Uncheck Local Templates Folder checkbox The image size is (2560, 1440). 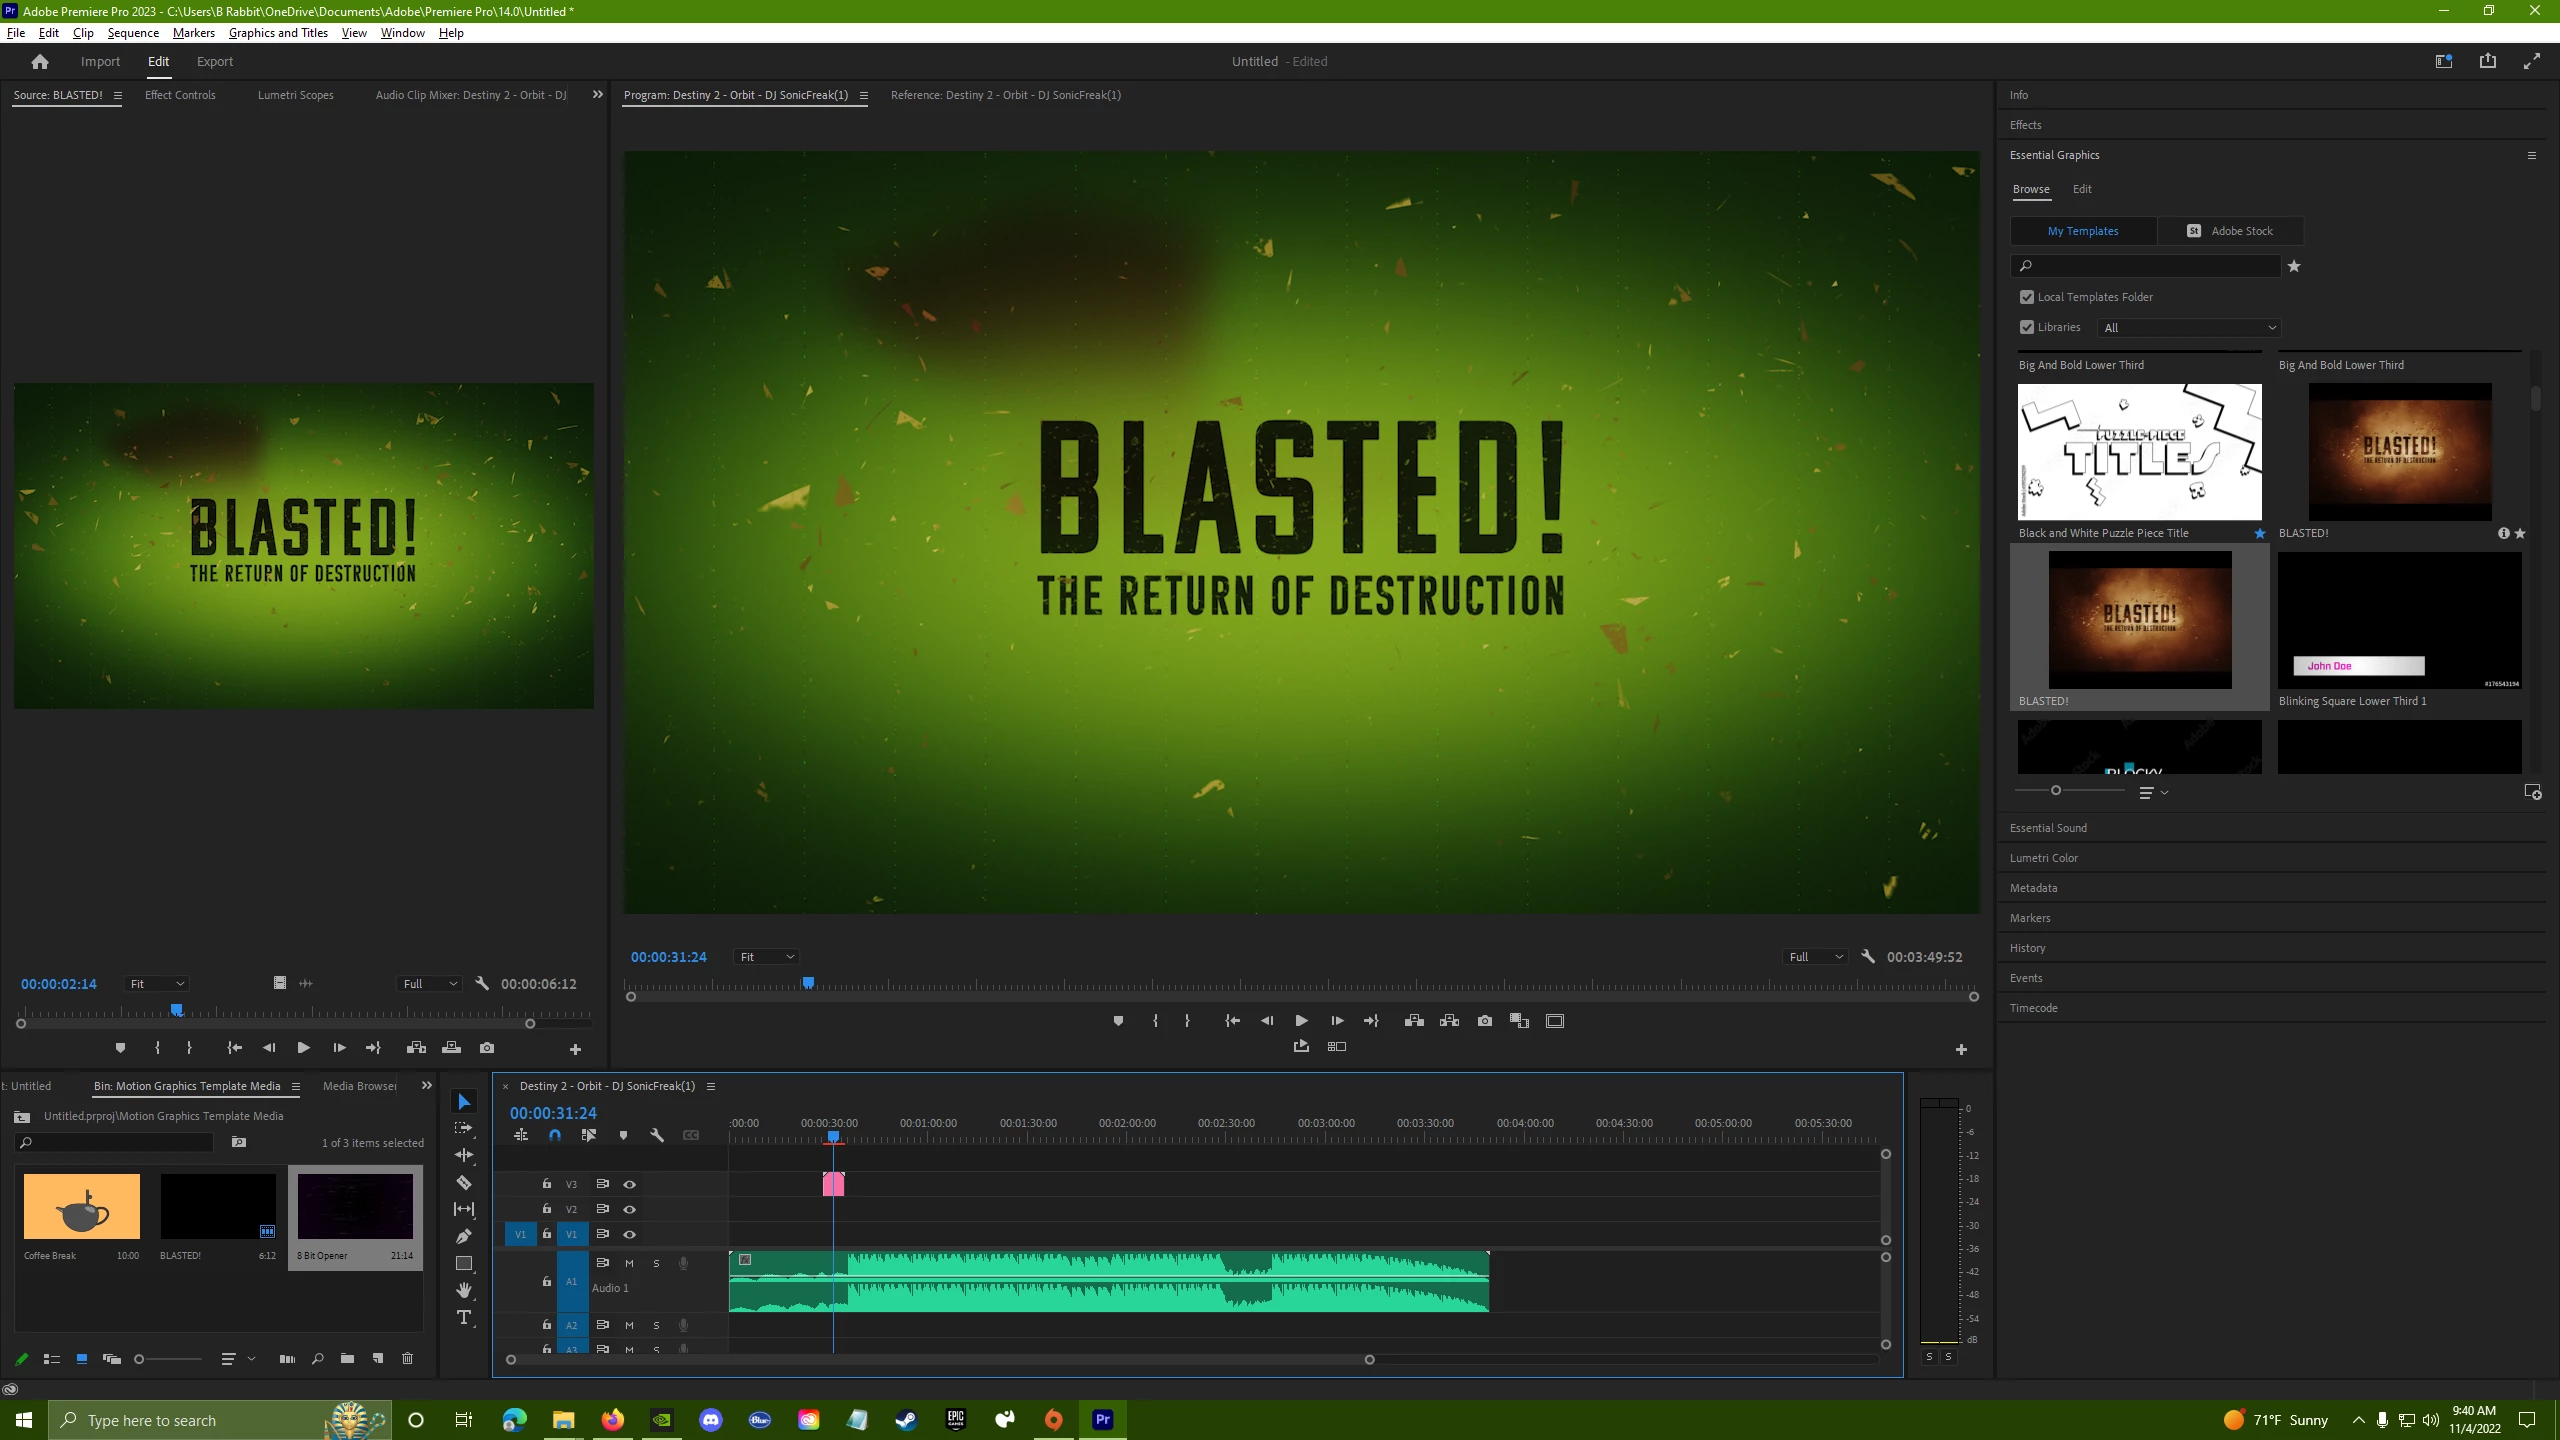[x=2027, y=297]
